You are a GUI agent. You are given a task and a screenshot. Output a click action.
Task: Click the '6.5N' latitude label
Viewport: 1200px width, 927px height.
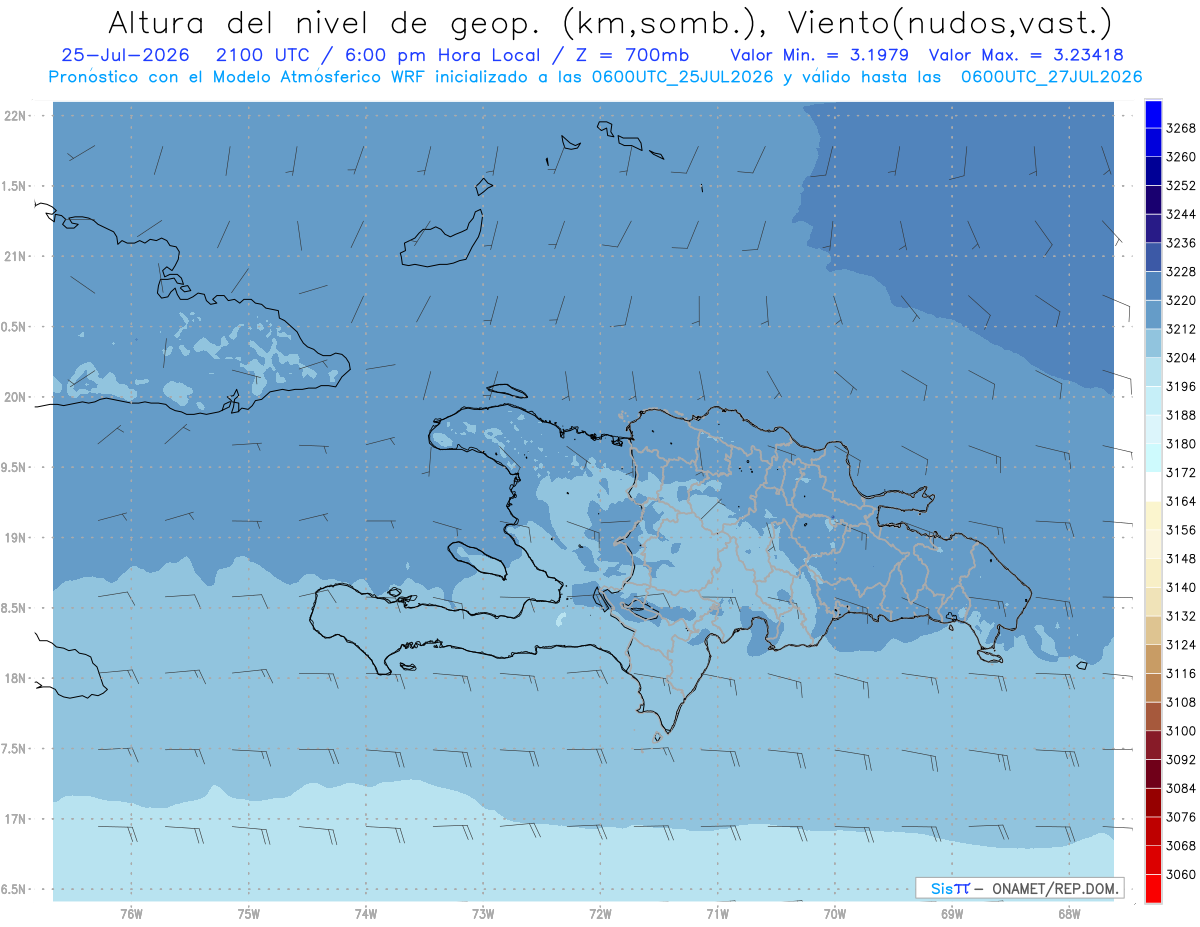pyautogui.click(x=15, y=889)
